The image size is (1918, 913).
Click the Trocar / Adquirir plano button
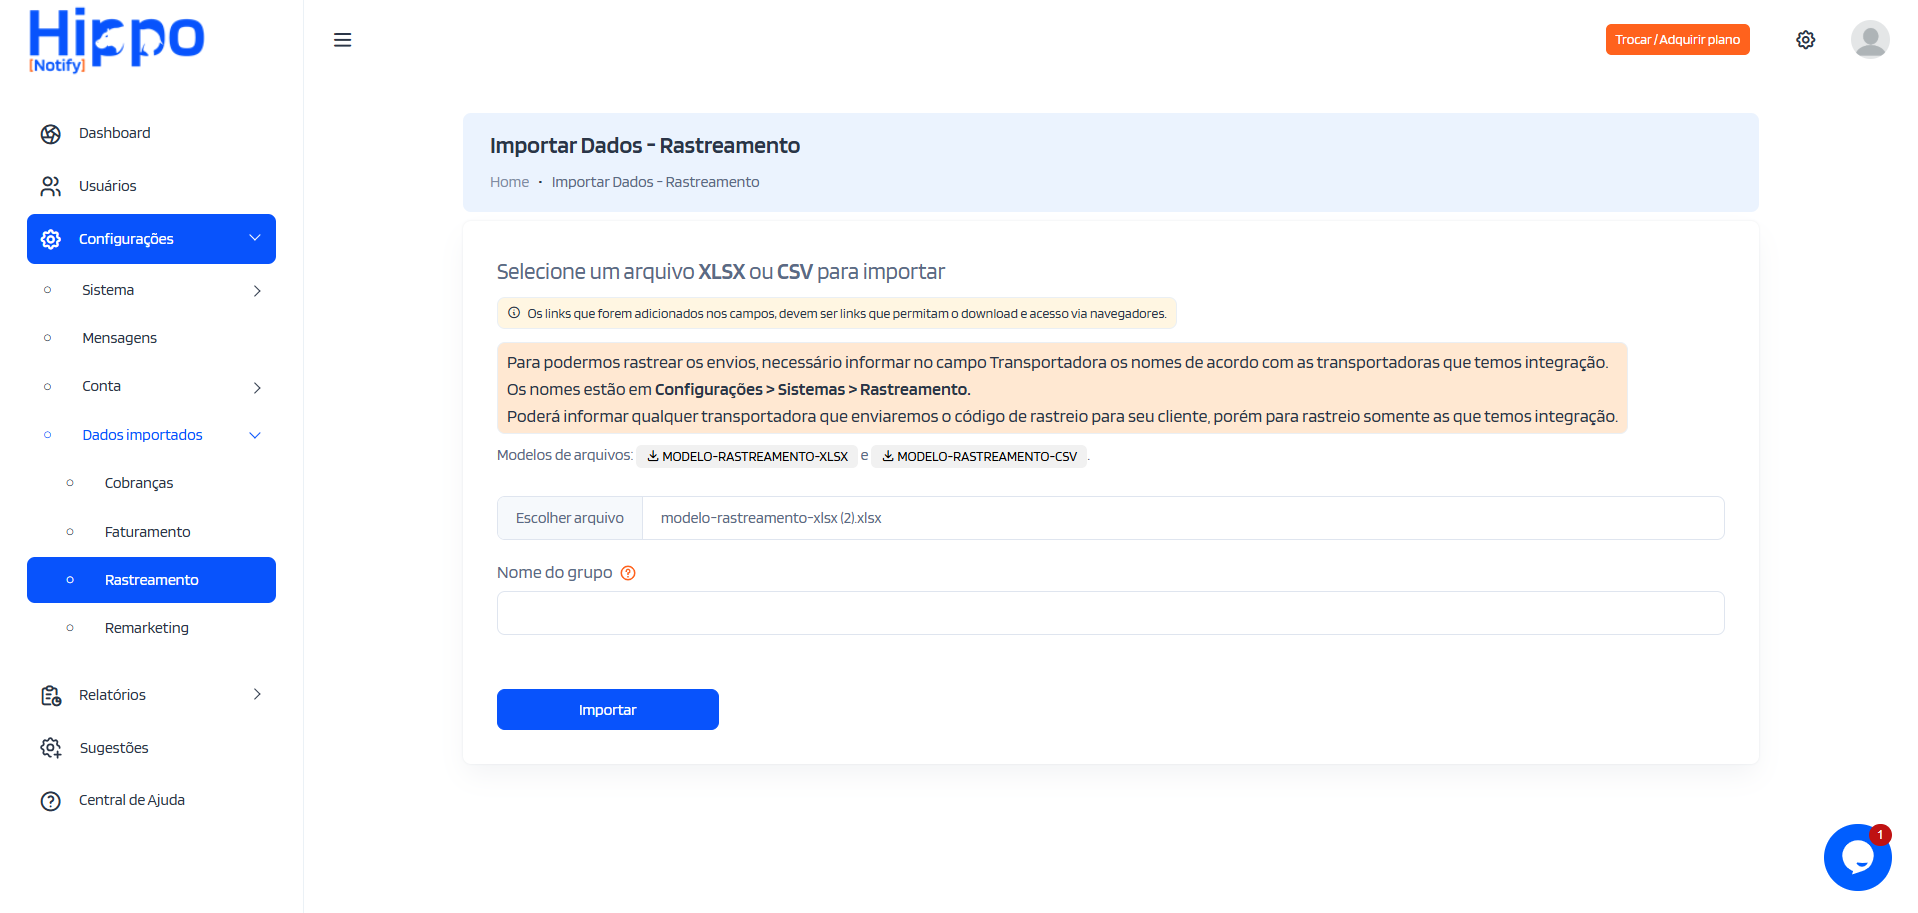(1677, 40)
